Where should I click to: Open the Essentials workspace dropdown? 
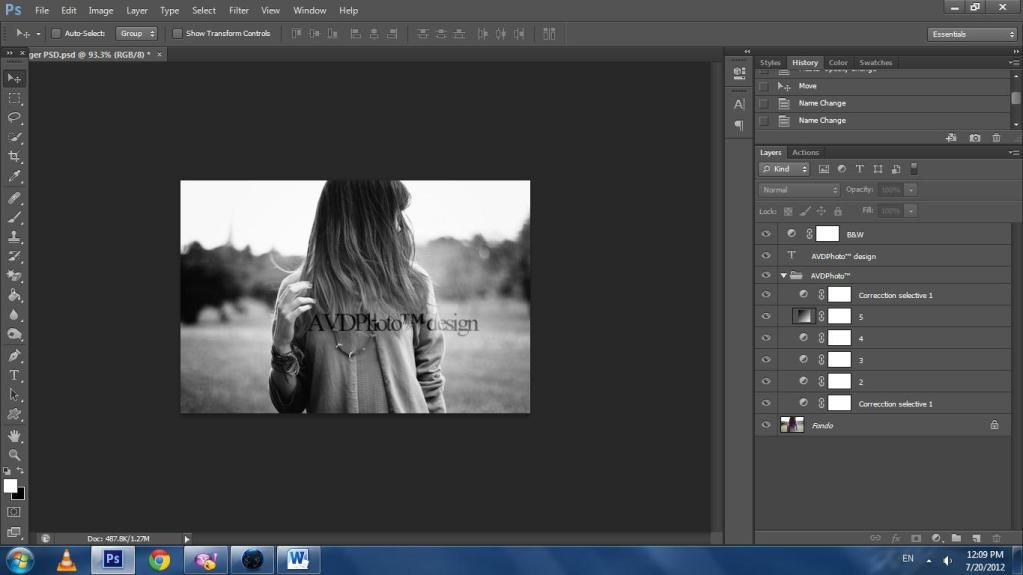tap(972, 34)
